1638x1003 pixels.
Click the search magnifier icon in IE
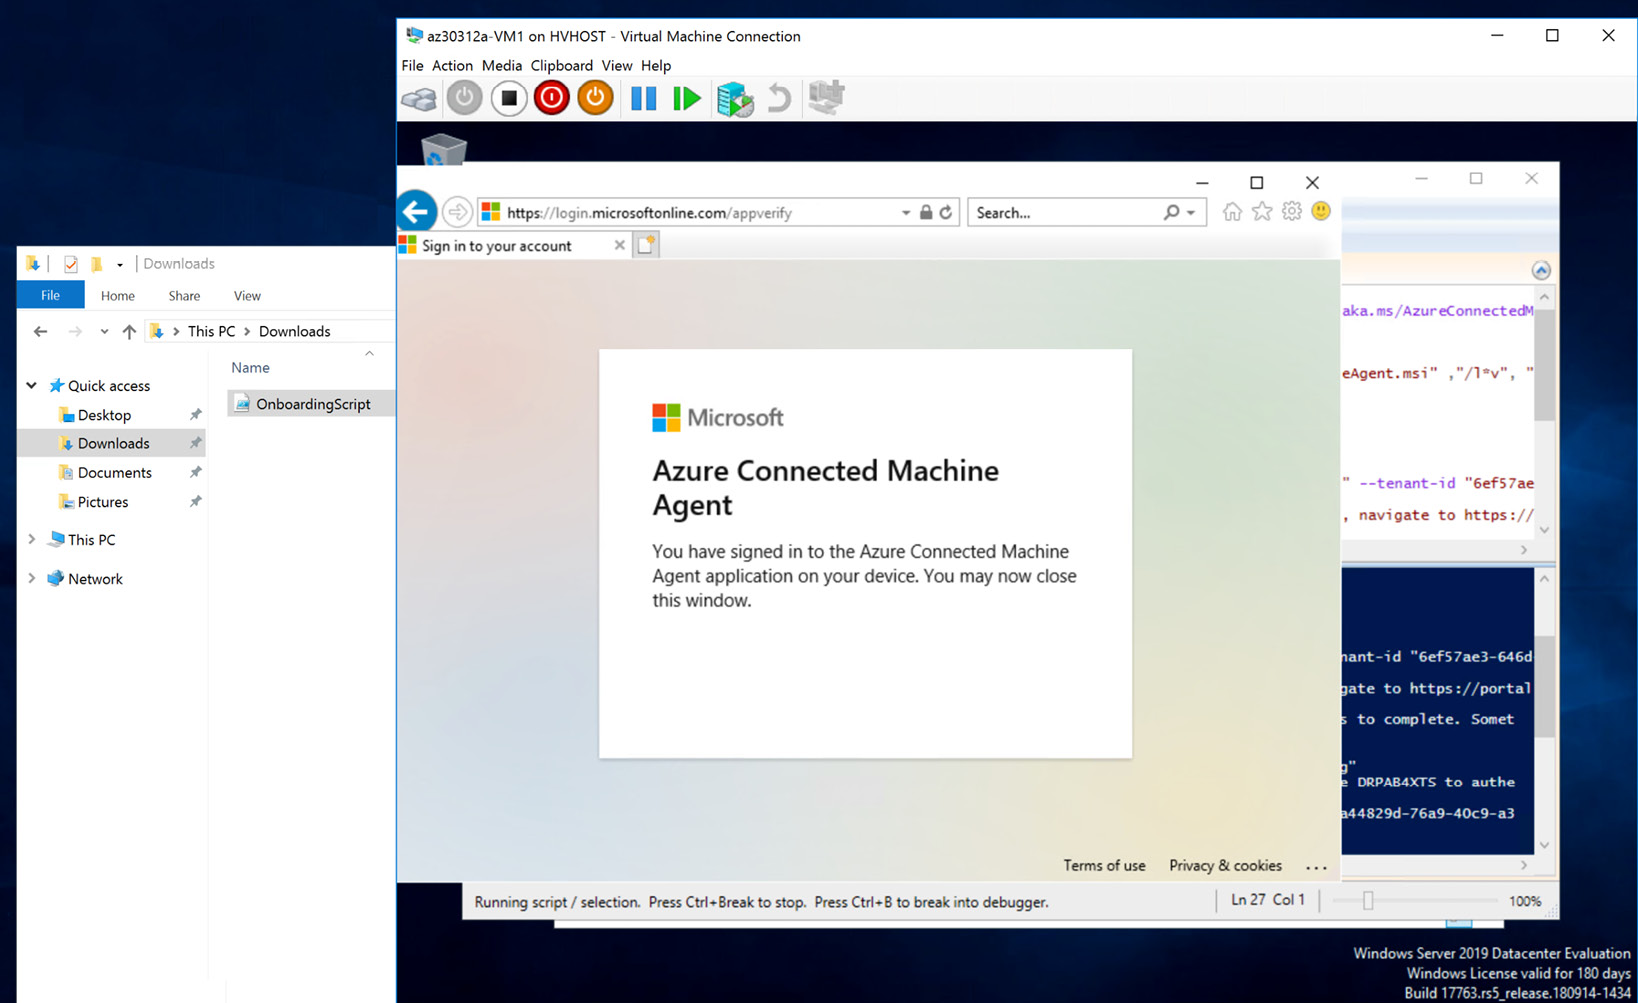(x=1171, y=212)
